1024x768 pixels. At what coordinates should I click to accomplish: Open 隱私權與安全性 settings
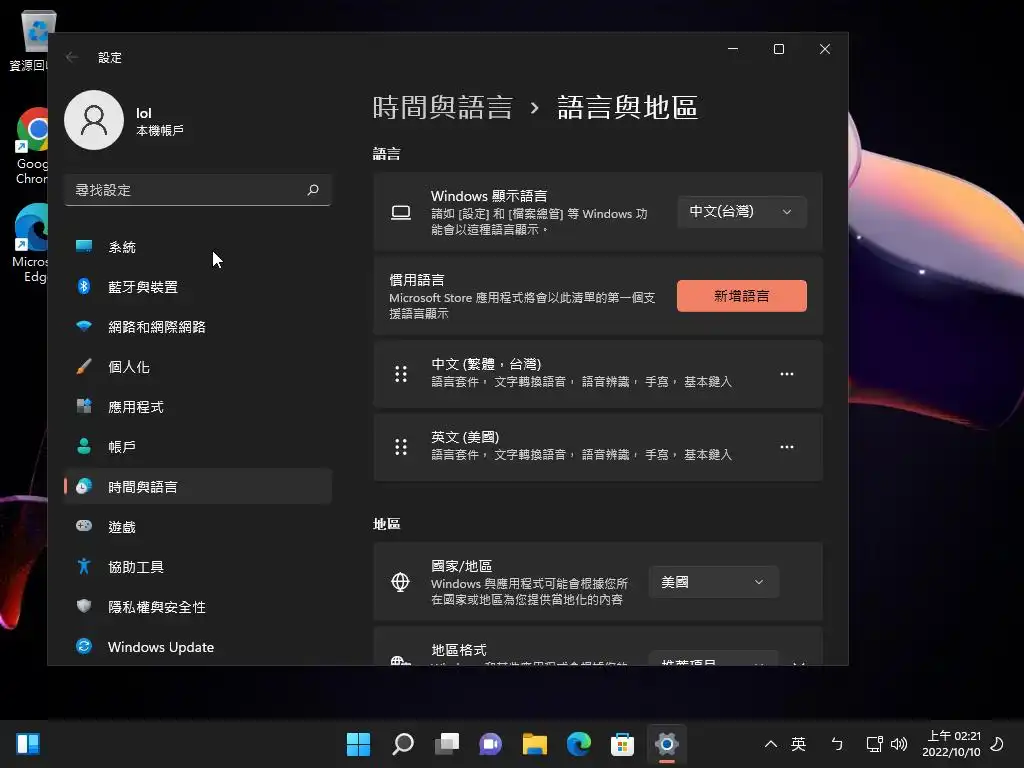[198, 607]
